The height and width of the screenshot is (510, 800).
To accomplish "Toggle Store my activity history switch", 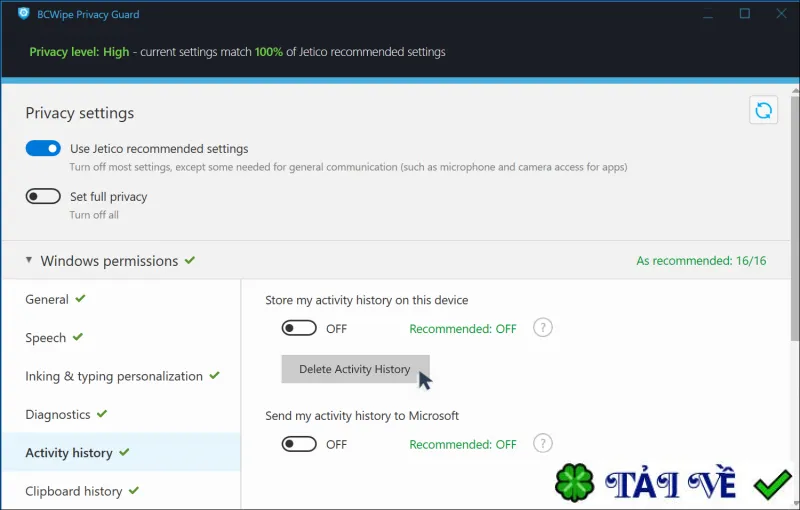I will [299, 328].
